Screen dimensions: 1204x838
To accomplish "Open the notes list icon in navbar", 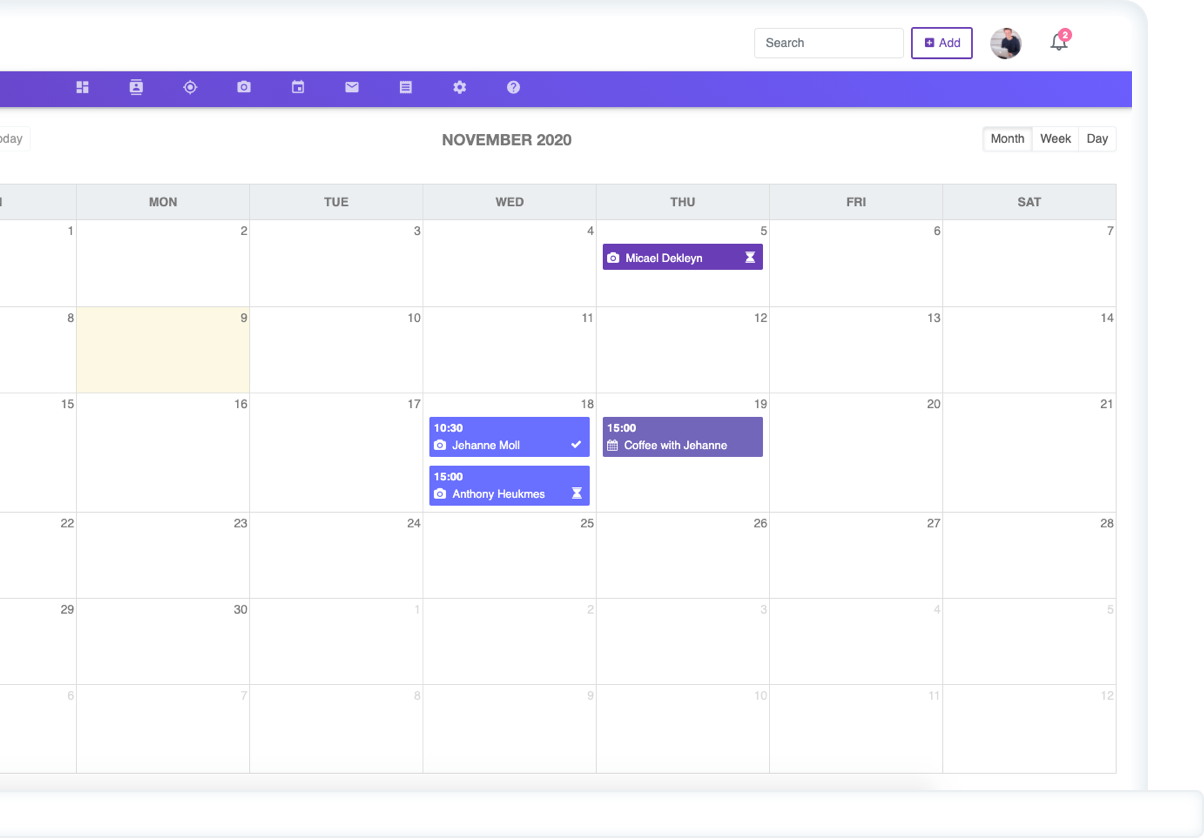I will coord(406,88).
